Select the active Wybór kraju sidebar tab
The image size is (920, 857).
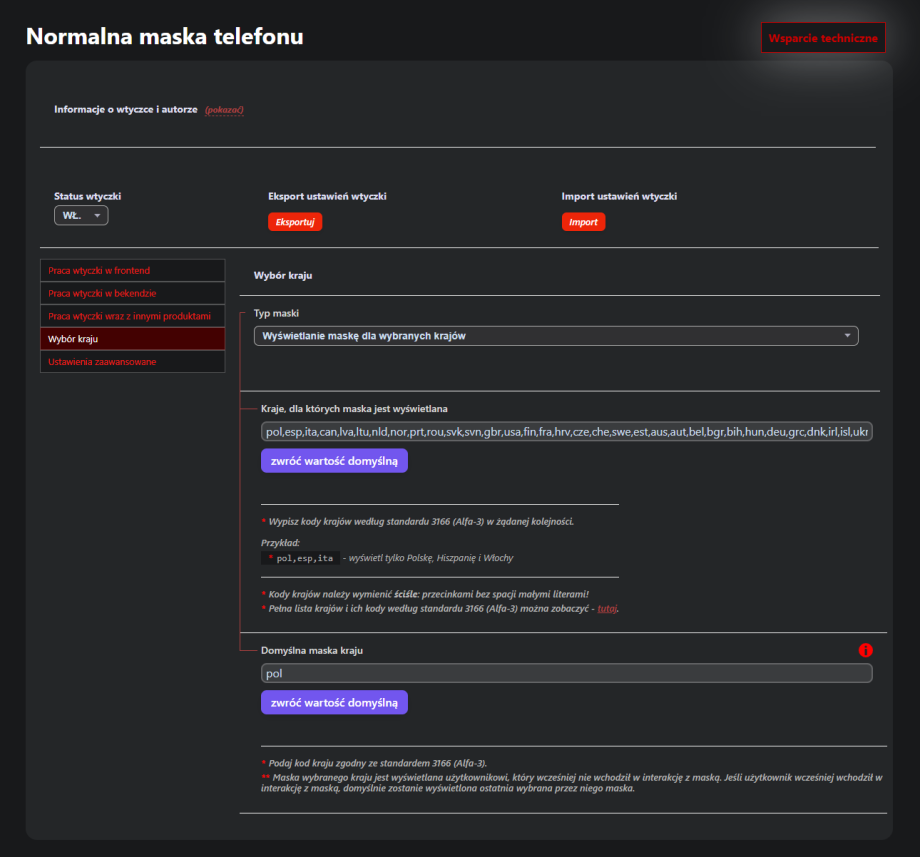pos(132,339)
